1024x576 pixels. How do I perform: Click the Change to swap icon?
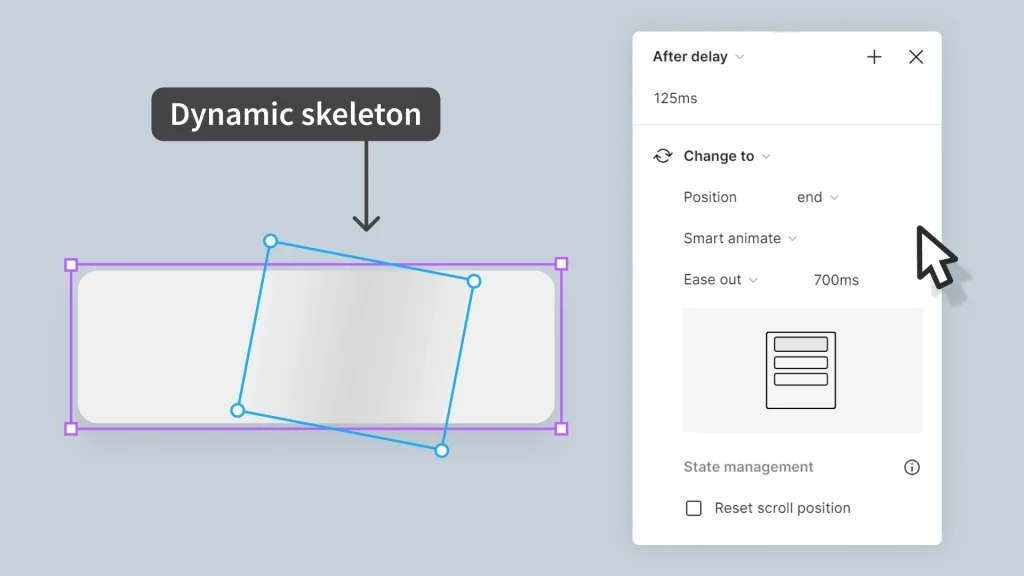(x=663, y=156)
